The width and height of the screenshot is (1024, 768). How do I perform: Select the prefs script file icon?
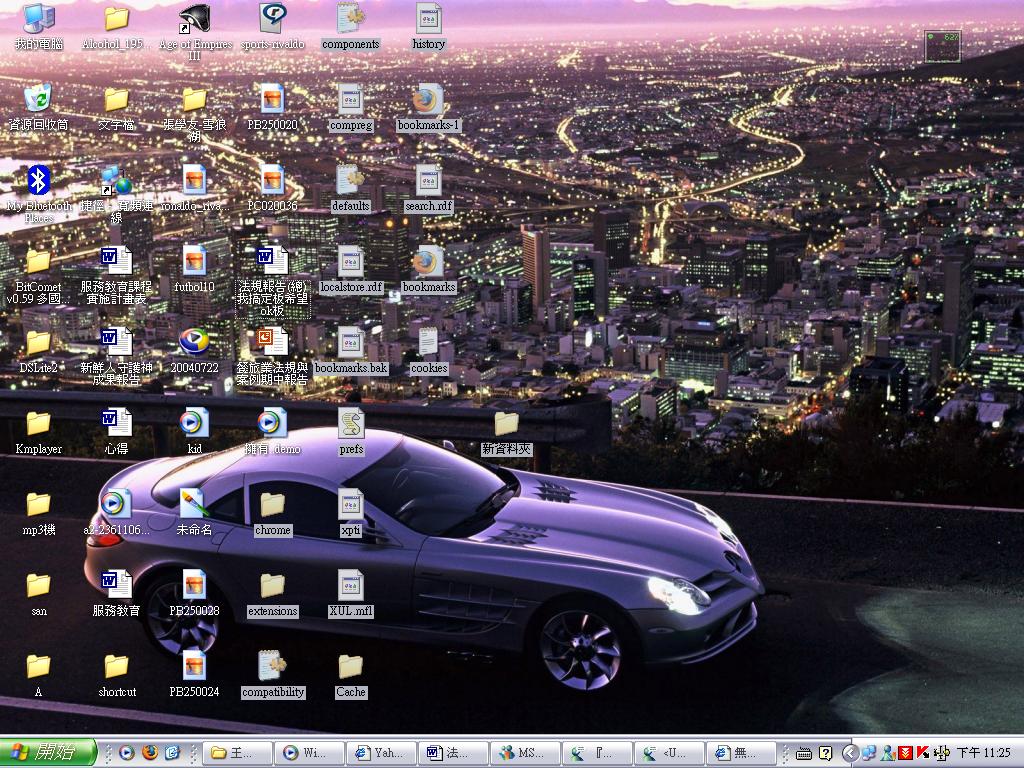[x=351, y=425]
